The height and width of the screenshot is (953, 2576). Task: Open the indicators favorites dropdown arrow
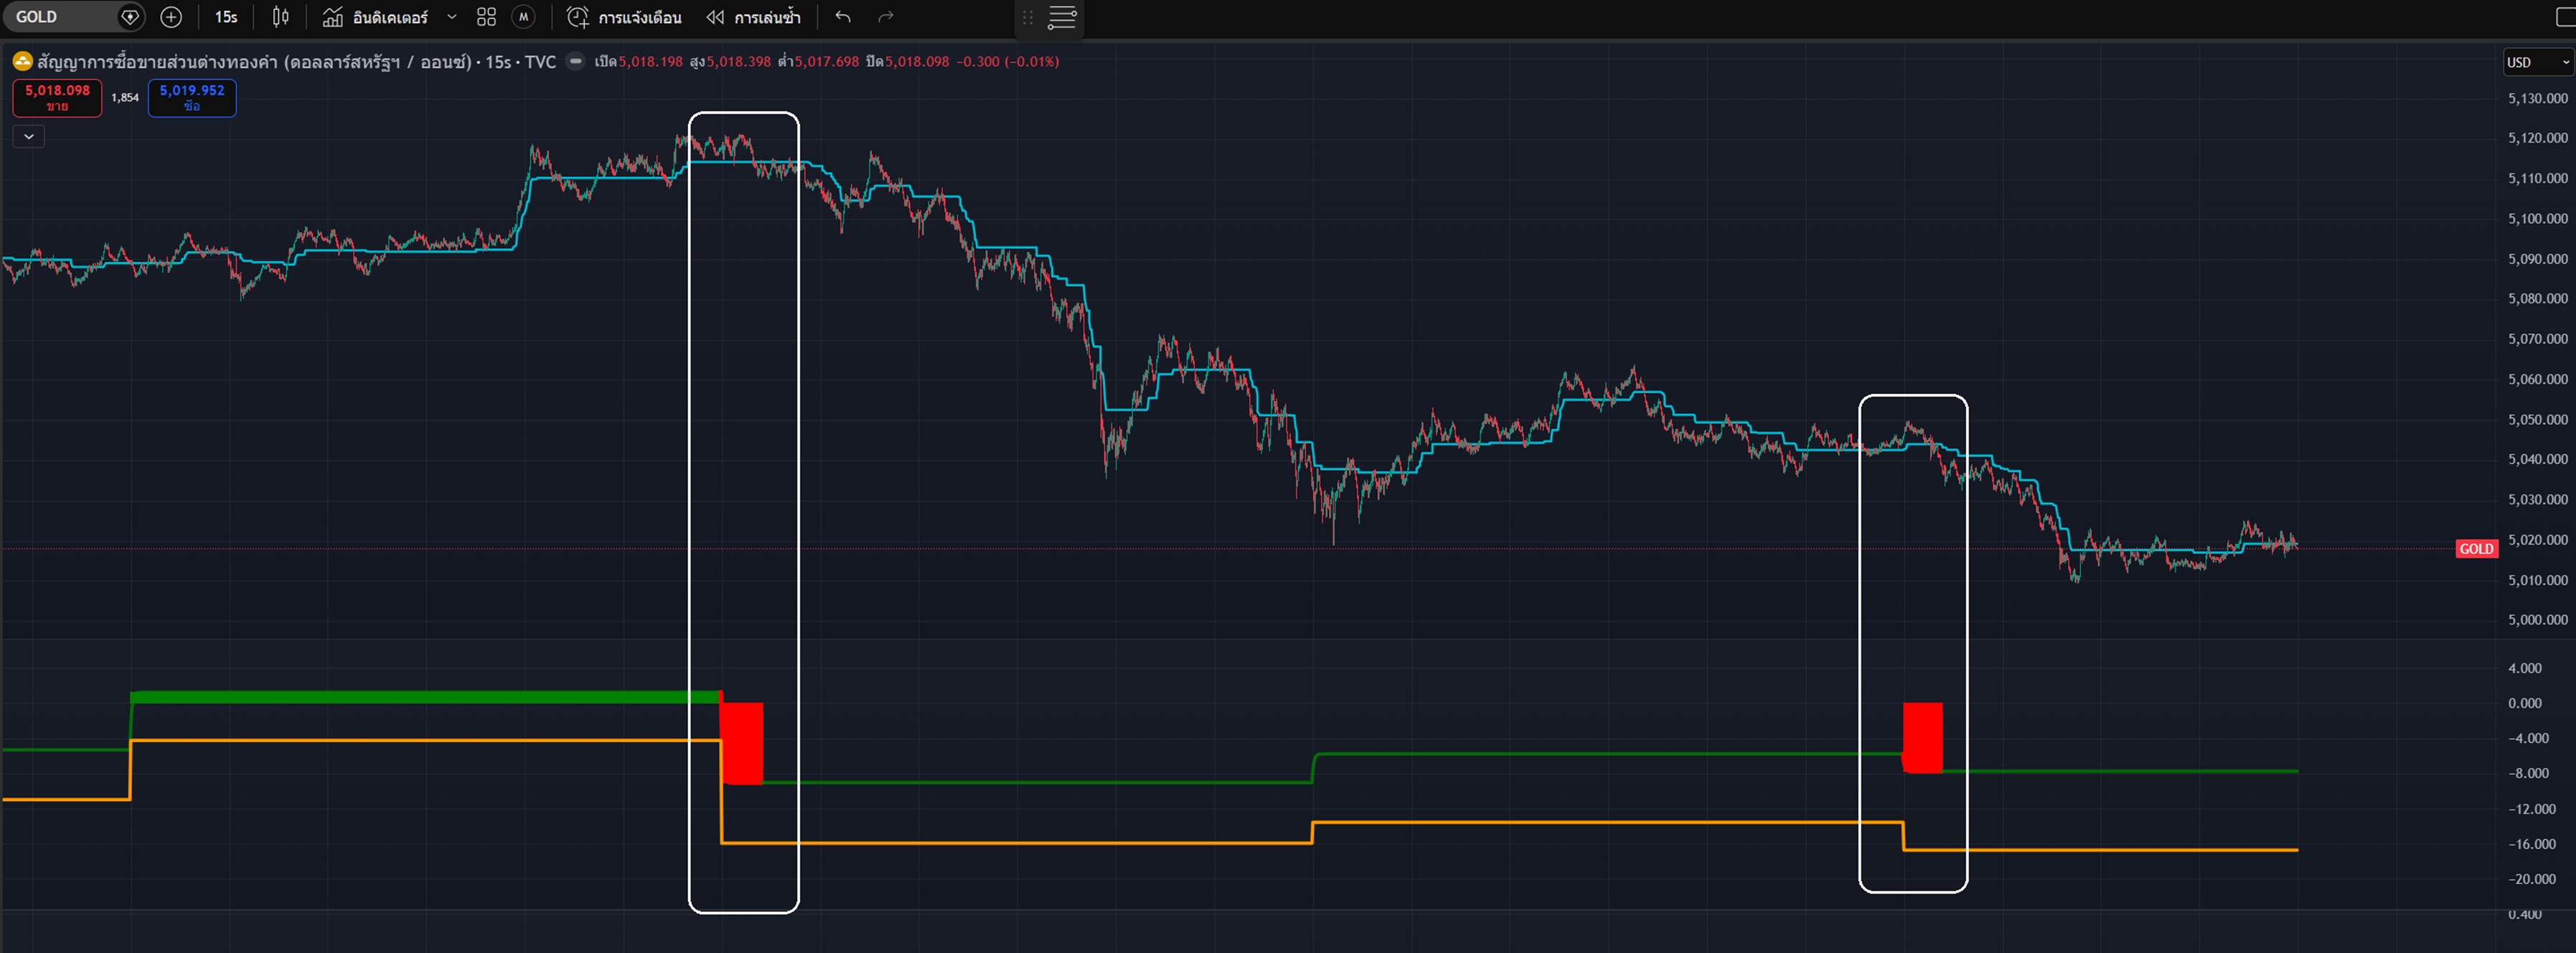coord(452,17)
